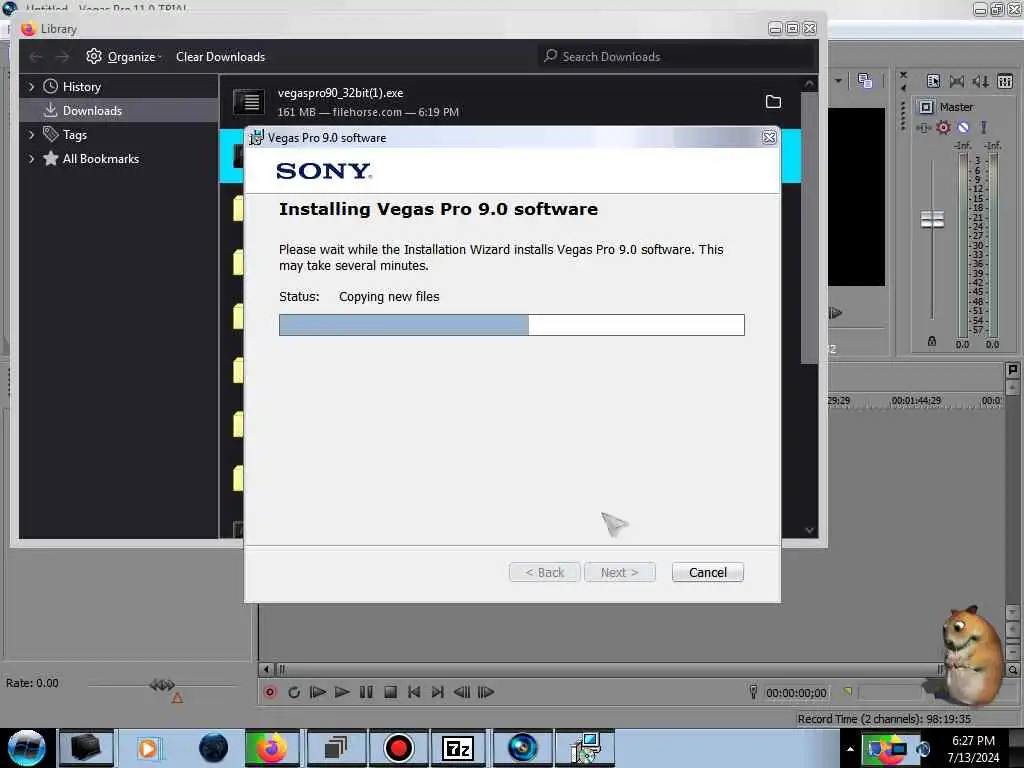Go back with the Library back arrow

coord(36,57)
